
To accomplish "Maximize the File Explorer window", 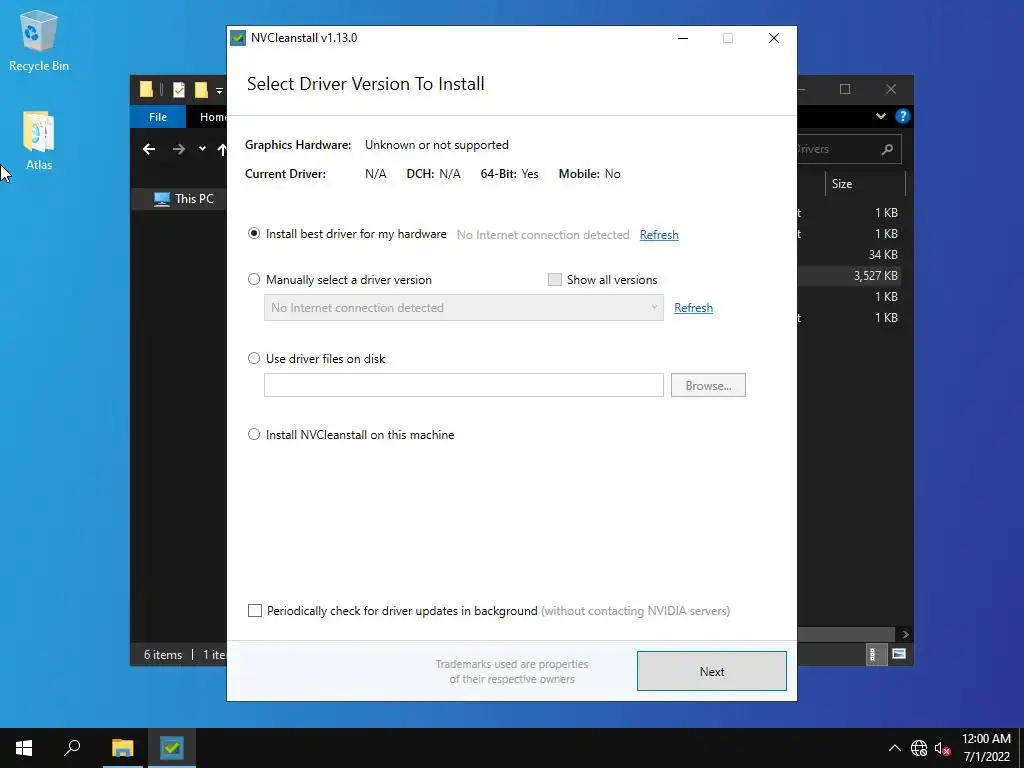I will pyautogui.click(x=845, y=89).
